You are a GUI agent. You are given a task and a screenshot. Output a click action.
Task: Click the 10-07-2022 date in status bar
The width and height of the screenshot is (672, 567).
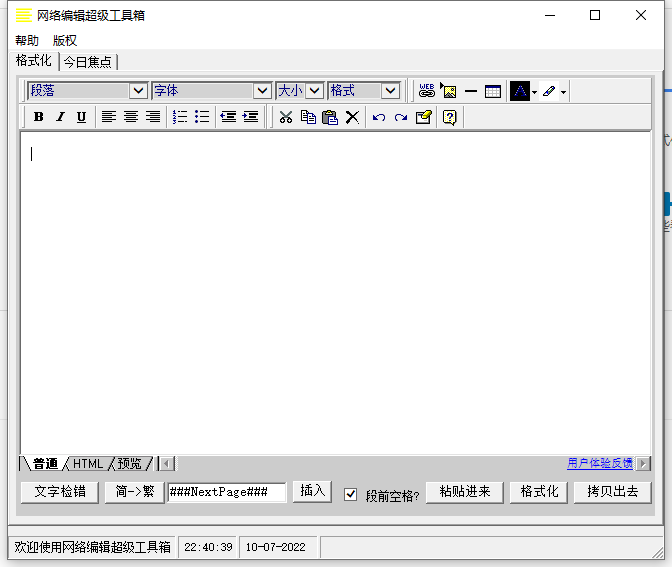point(276,547)
